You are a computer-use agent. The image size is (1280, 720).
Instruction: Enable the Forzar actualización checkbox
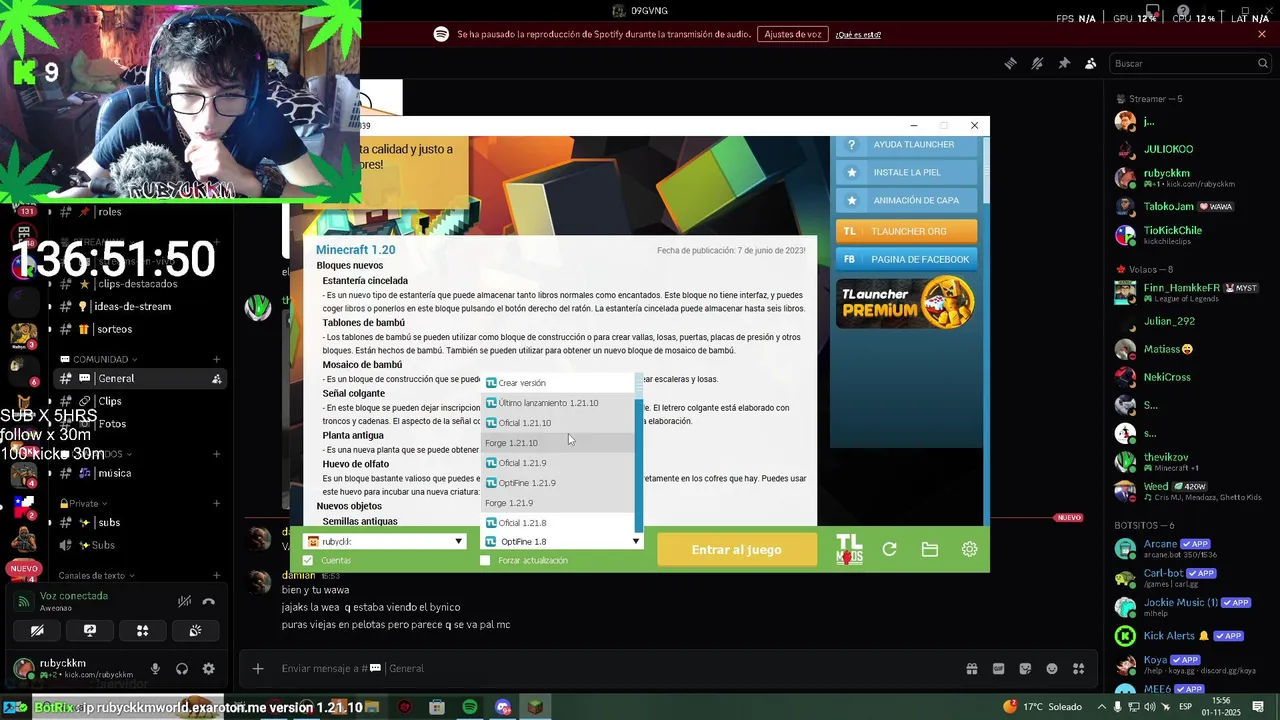click(485, 560)
